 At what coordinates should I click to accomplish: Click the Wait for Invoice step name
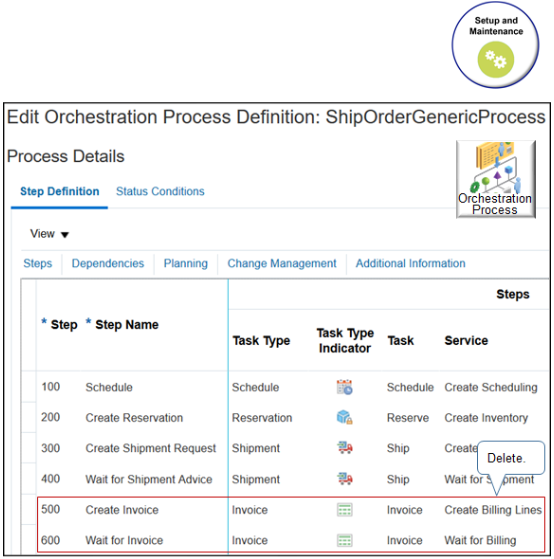124,540
